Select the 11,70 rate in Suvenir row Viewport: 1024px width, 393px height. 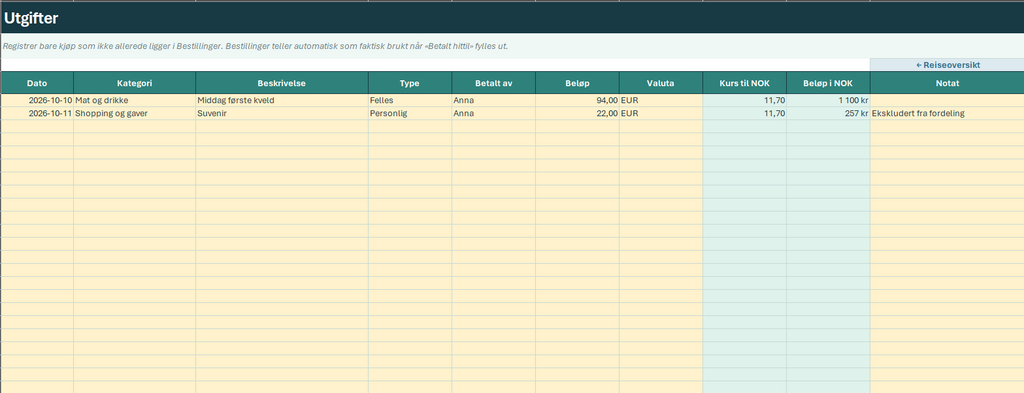click(744, 114)
